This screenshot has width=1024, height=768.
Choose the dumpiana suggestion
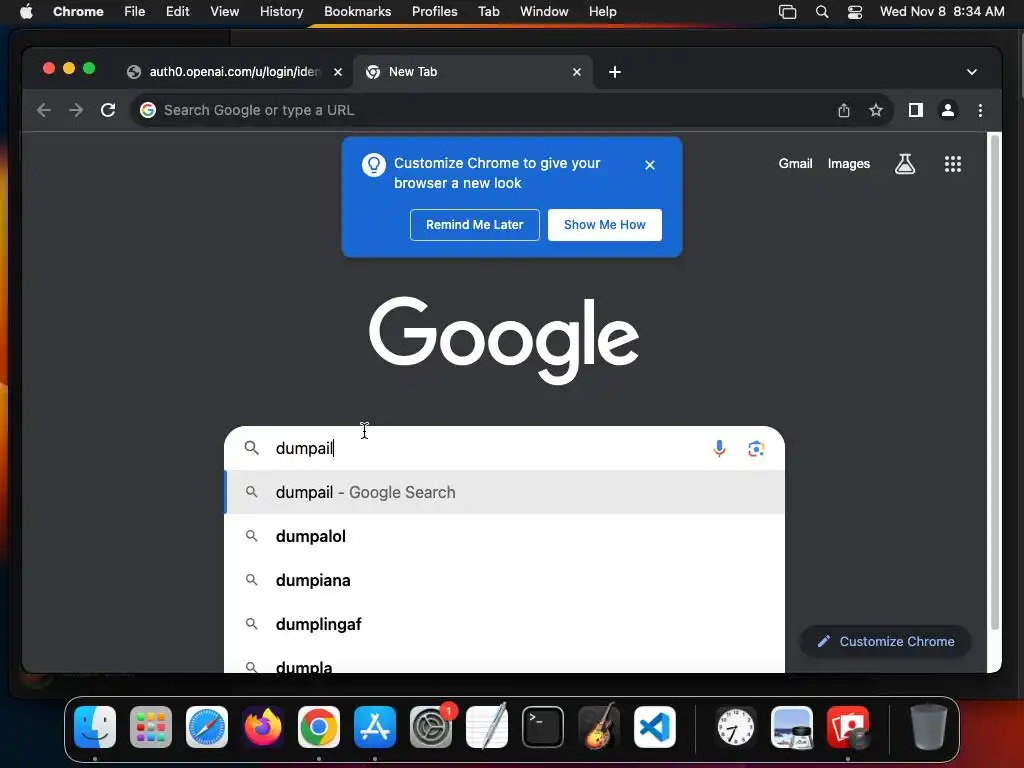coord(504,580)
